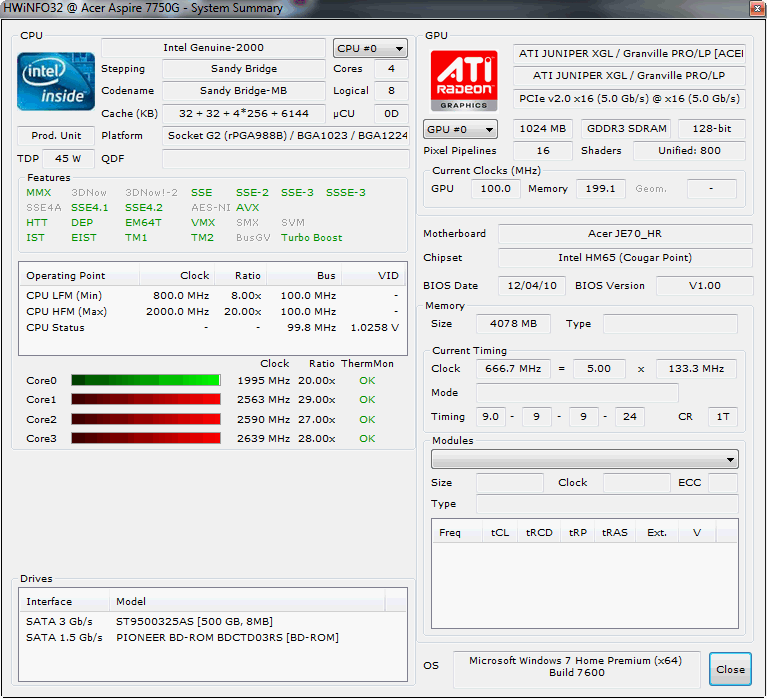
Task: Click the tCL column header
Action: click(500, 532)
